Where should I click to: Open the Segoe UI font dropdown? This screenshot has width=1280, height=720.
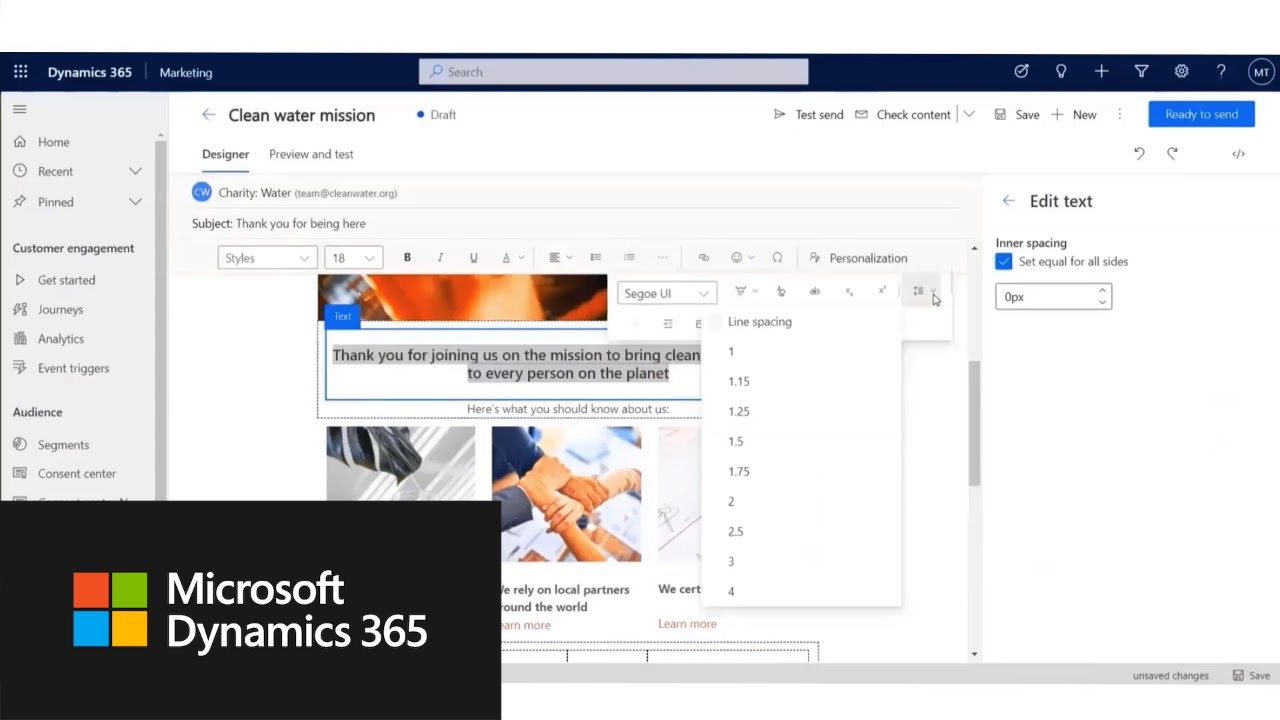pos(667,293)
